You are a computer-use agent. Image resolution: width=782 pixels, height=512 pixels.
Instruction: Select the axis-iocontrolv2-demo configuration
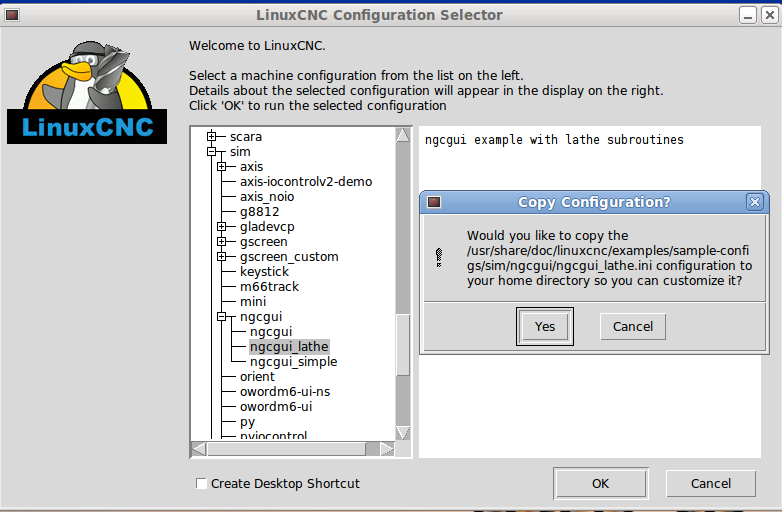pyautogui.click(x=305, y=182)
